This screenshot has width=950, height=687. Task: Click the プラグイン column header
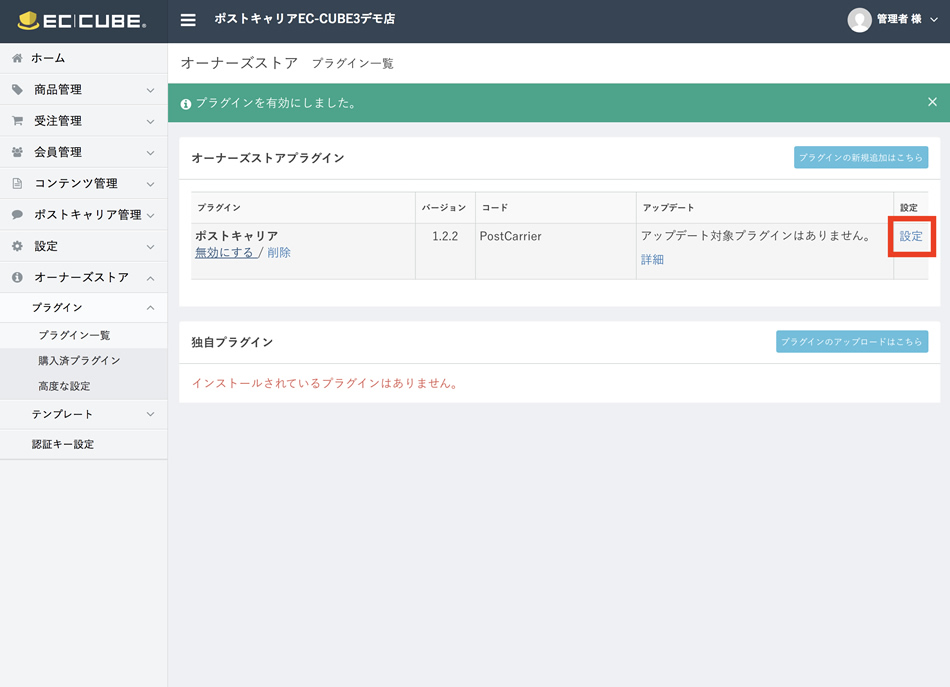coord(219,208)
